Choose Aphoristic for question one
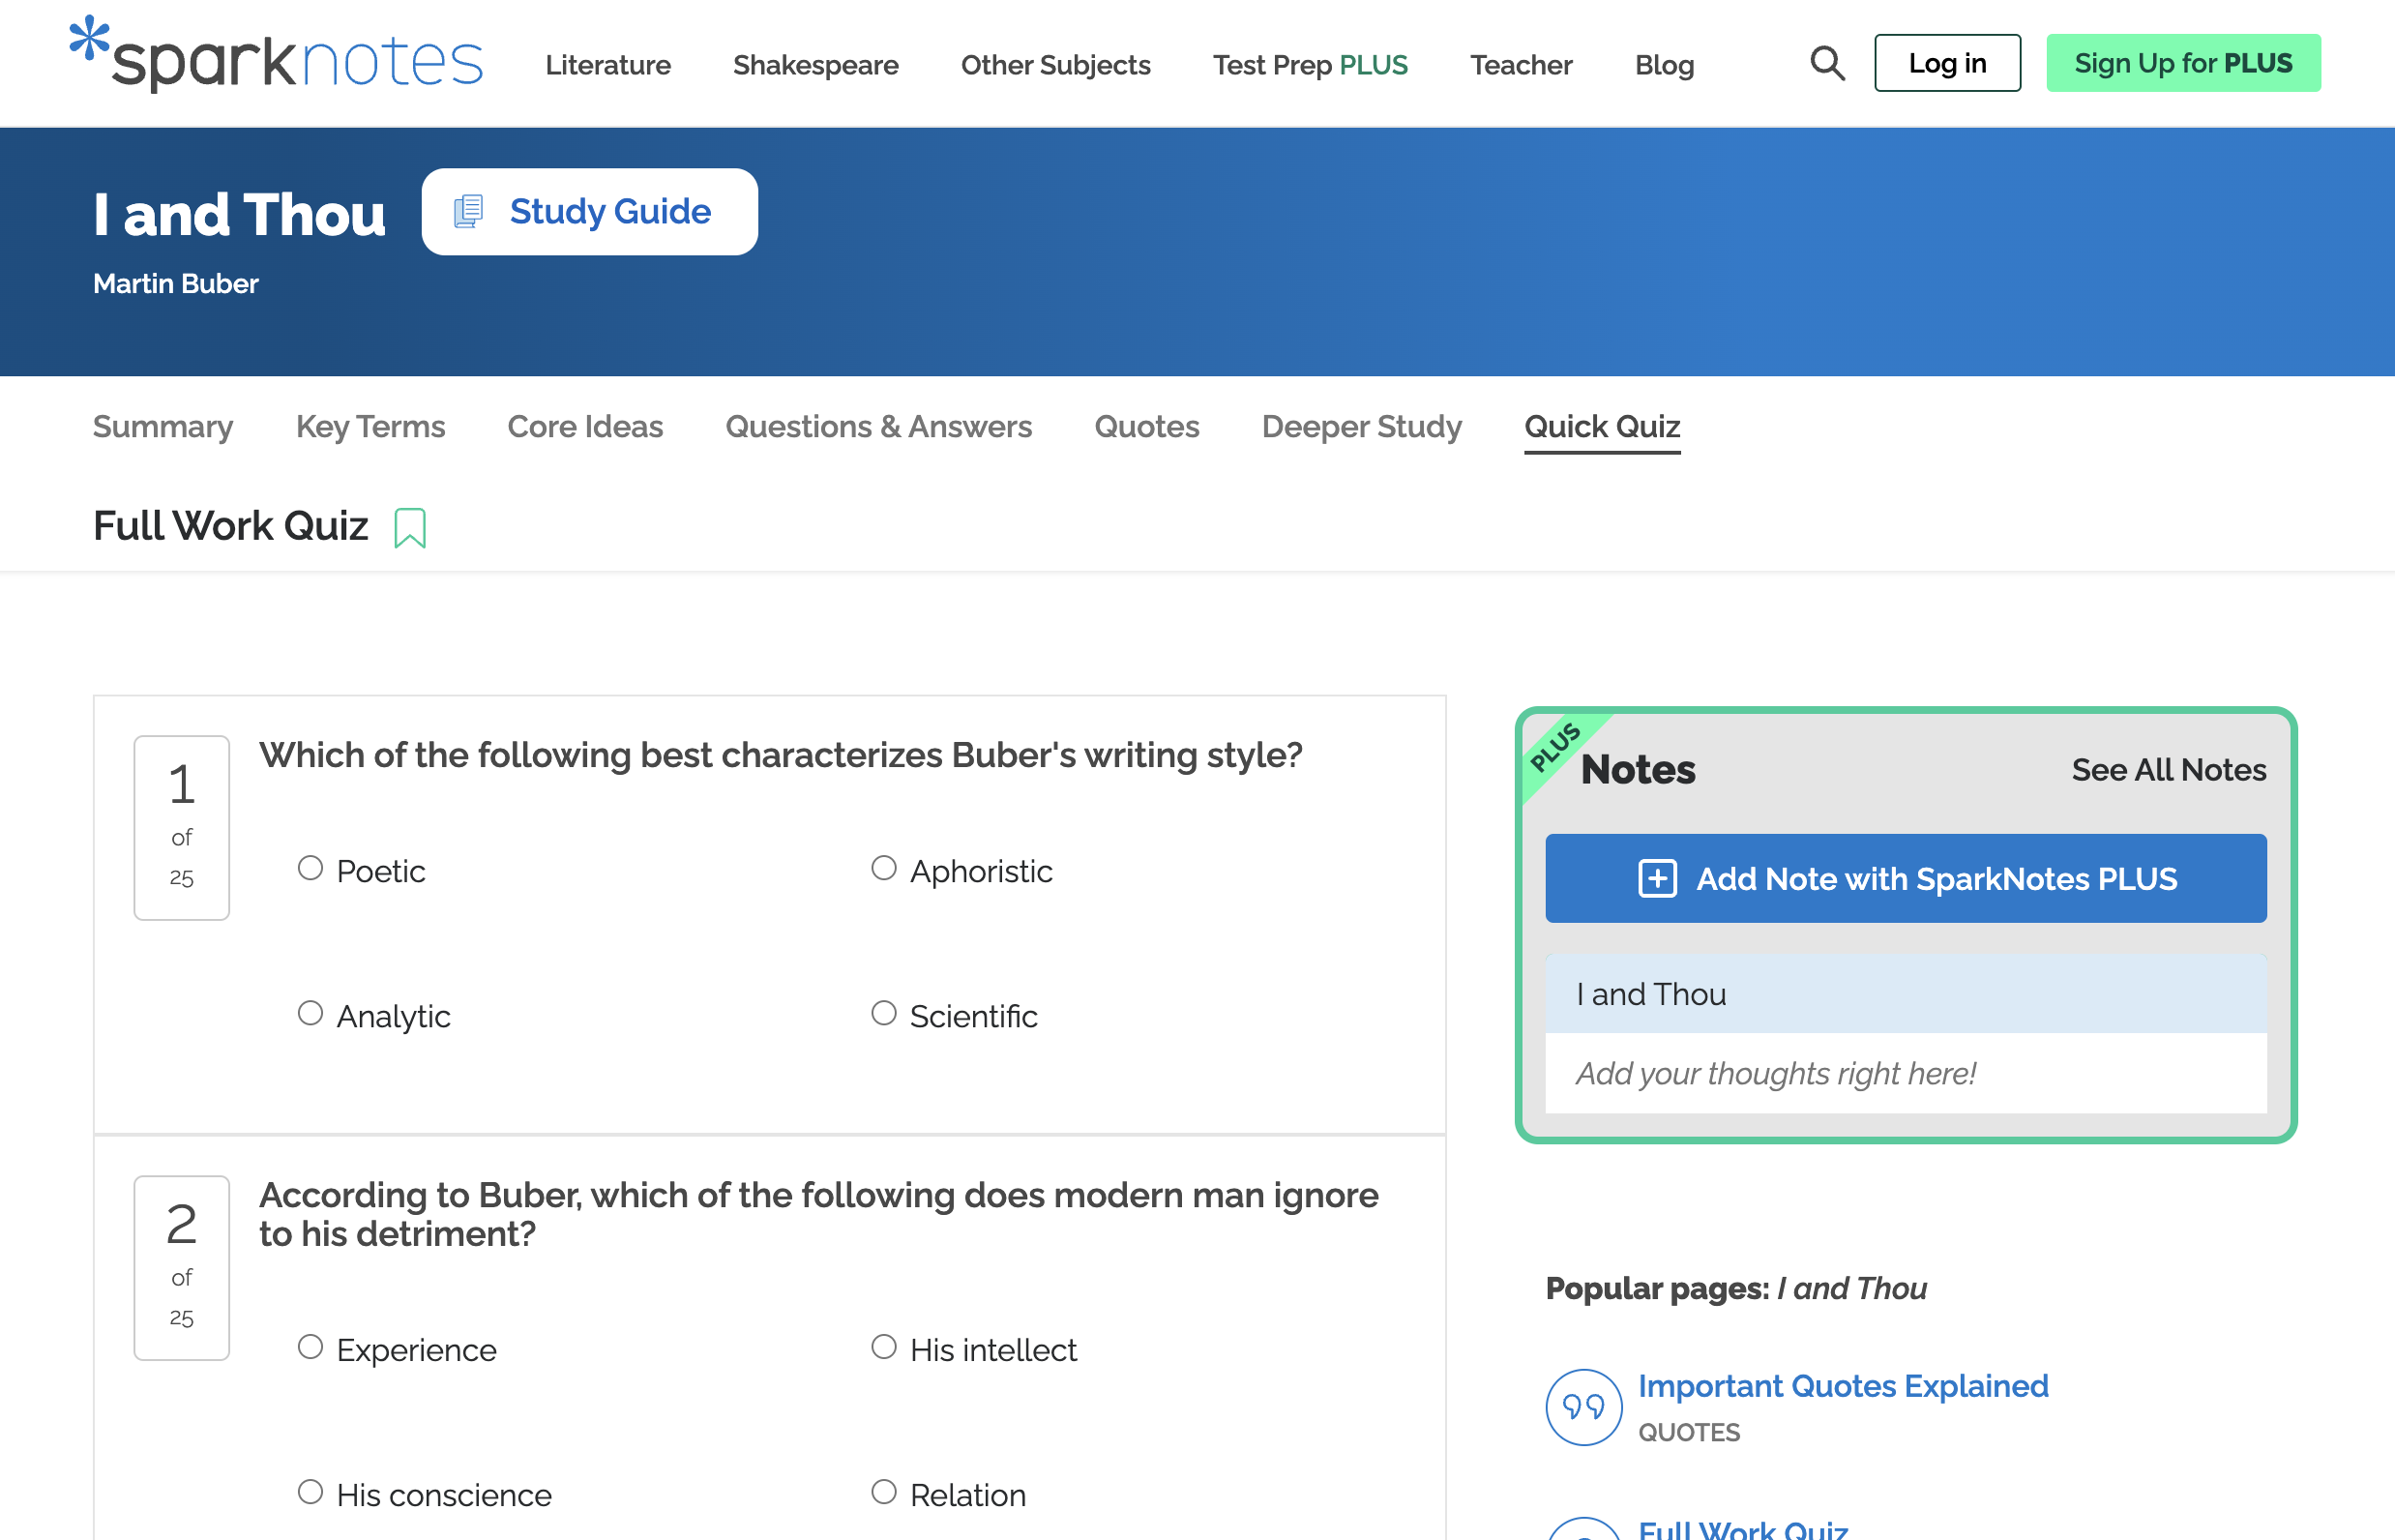This screenshot has width=2395, height=1540. tap(883, 868)
